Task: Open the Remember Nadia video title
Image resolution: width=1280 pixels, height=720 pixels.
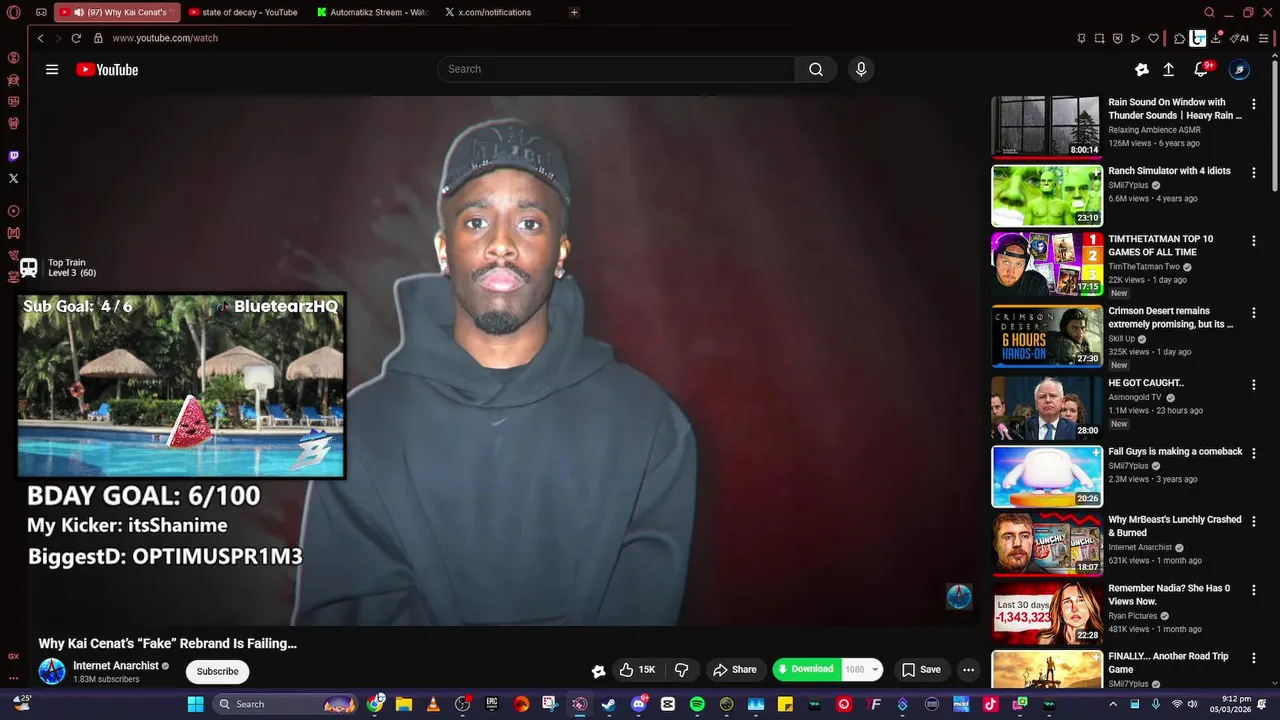Action: [1169, 594]
